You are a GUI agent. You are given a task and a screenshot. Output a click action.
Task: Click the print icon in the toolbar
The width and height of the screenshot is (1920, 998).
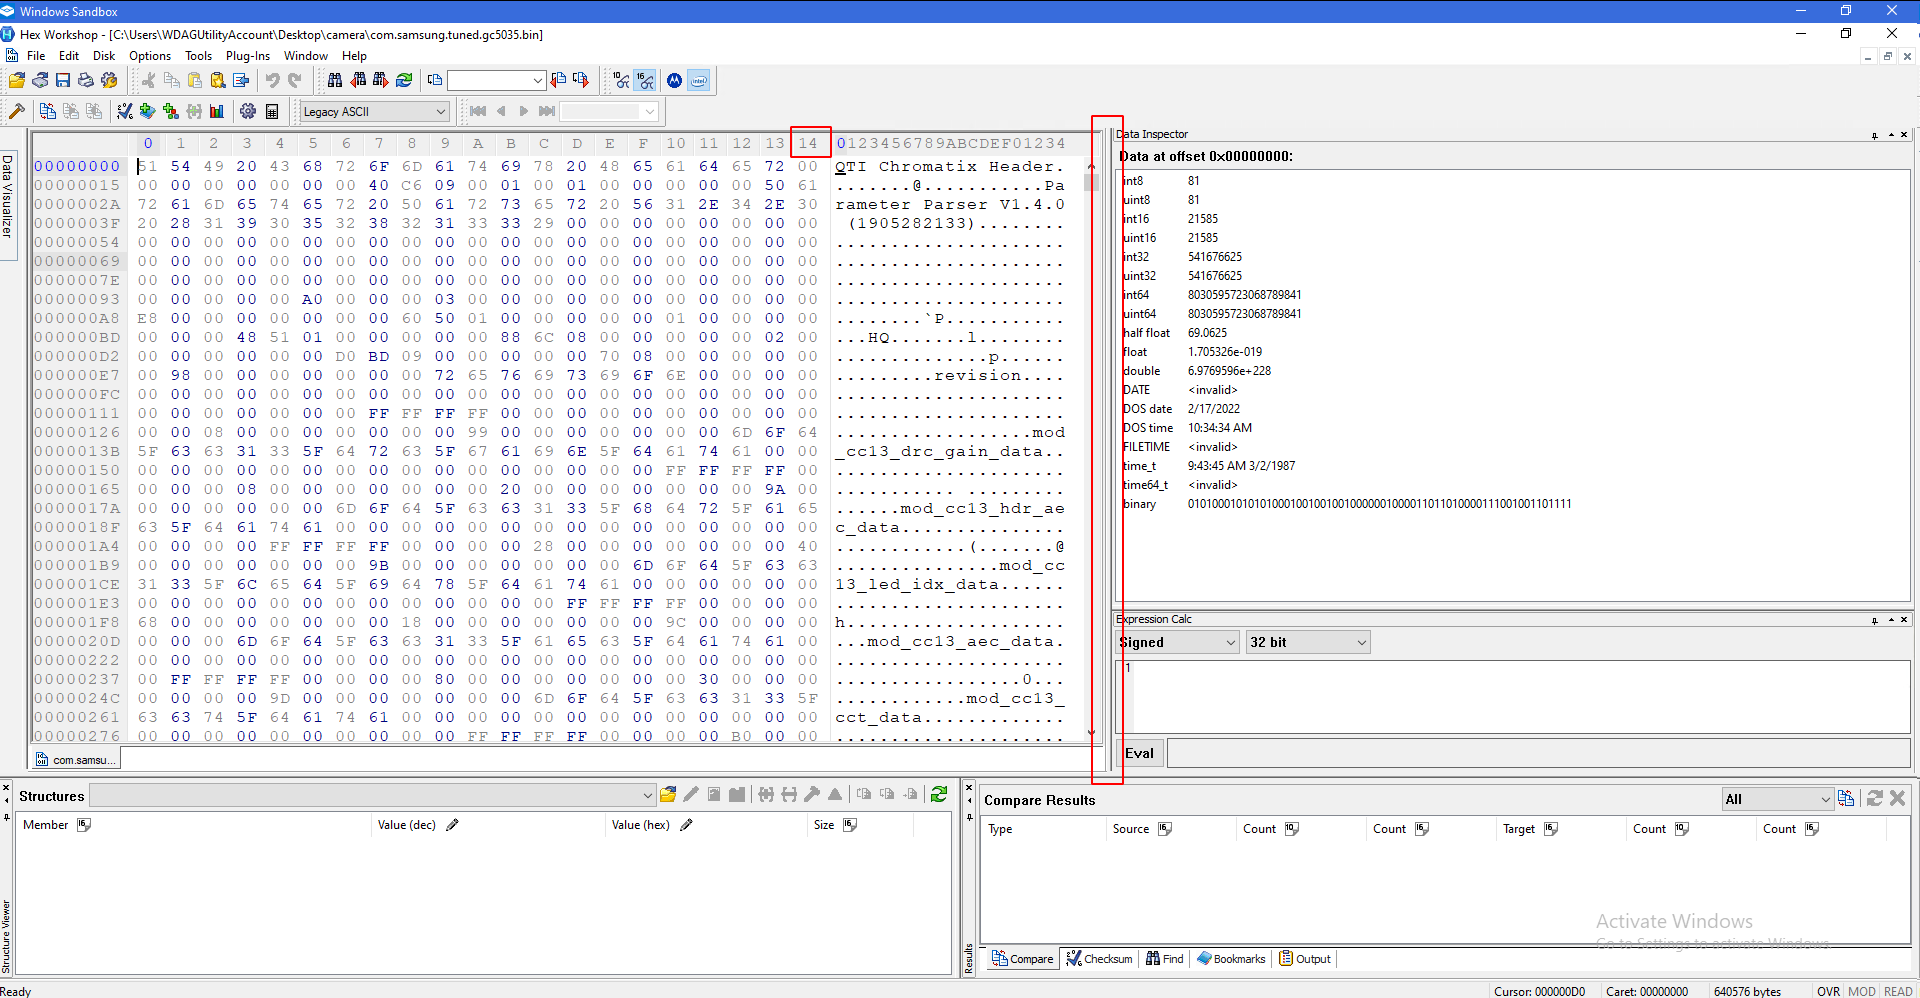click(x=86, y=80)
